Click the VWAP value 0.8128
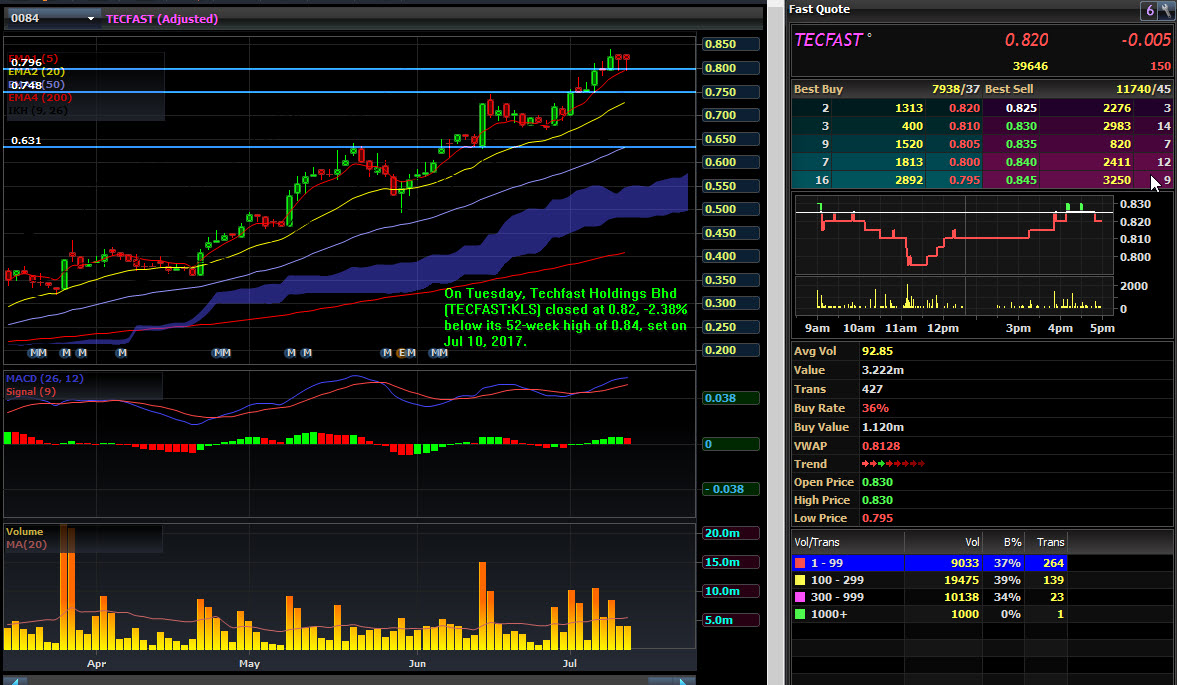 tap(881, 446)
